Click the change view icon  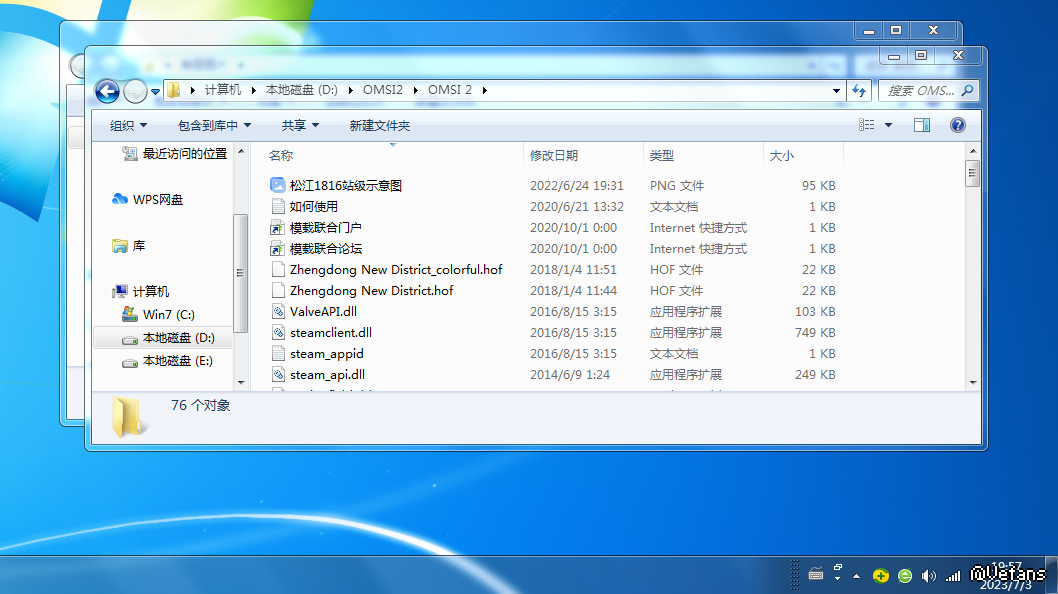coord(866,125)
